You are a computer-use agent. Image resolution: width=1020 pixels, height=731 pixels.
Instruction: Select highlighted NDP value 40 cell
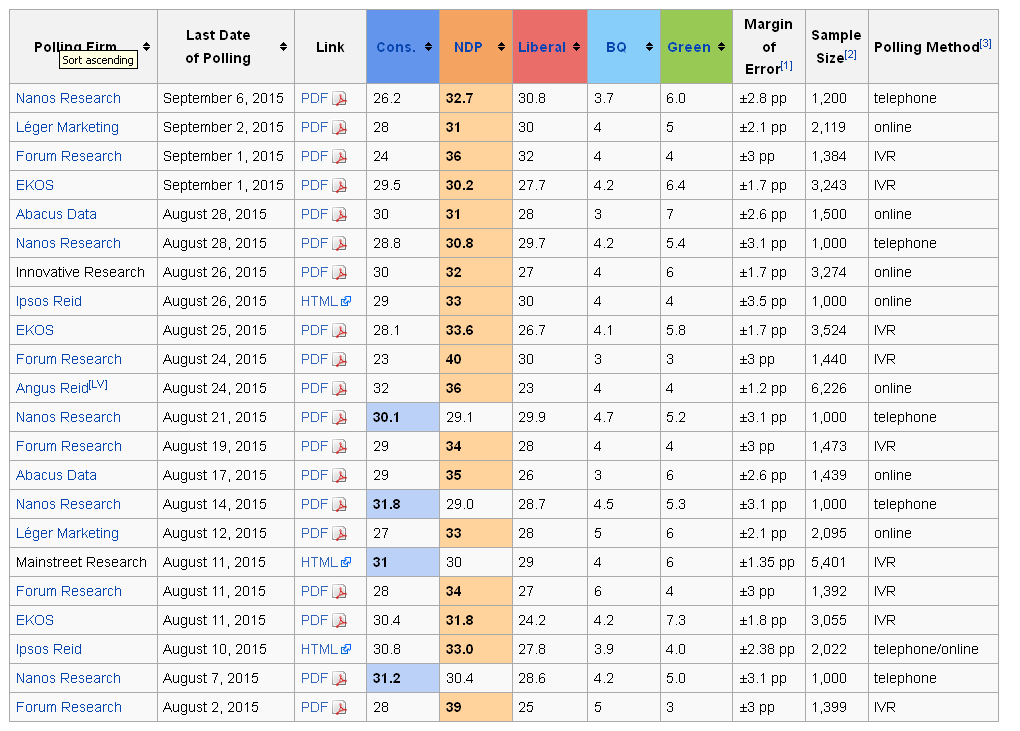pyautogui.click(x=476, y=359)
